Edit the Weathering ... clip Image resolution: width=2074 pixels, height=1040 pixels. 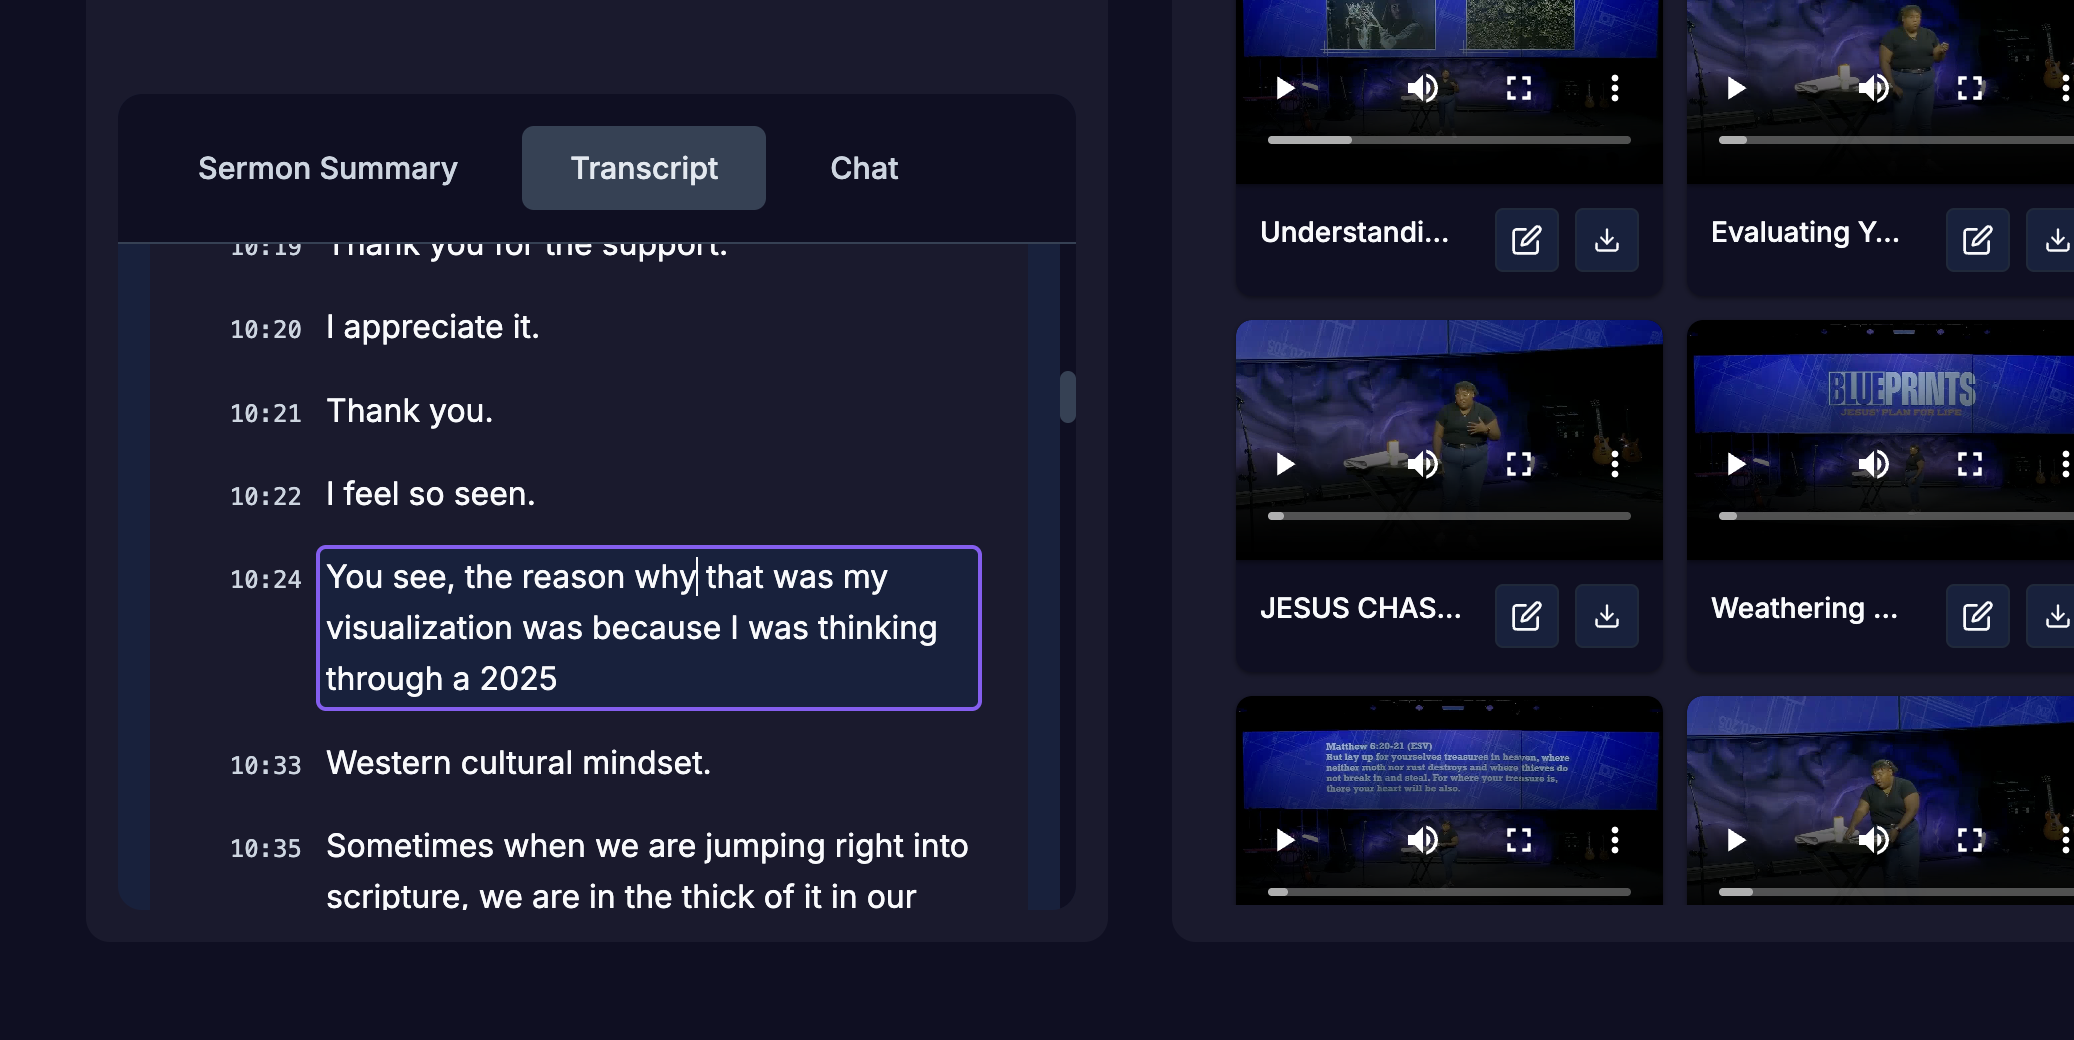point(1977,616)
